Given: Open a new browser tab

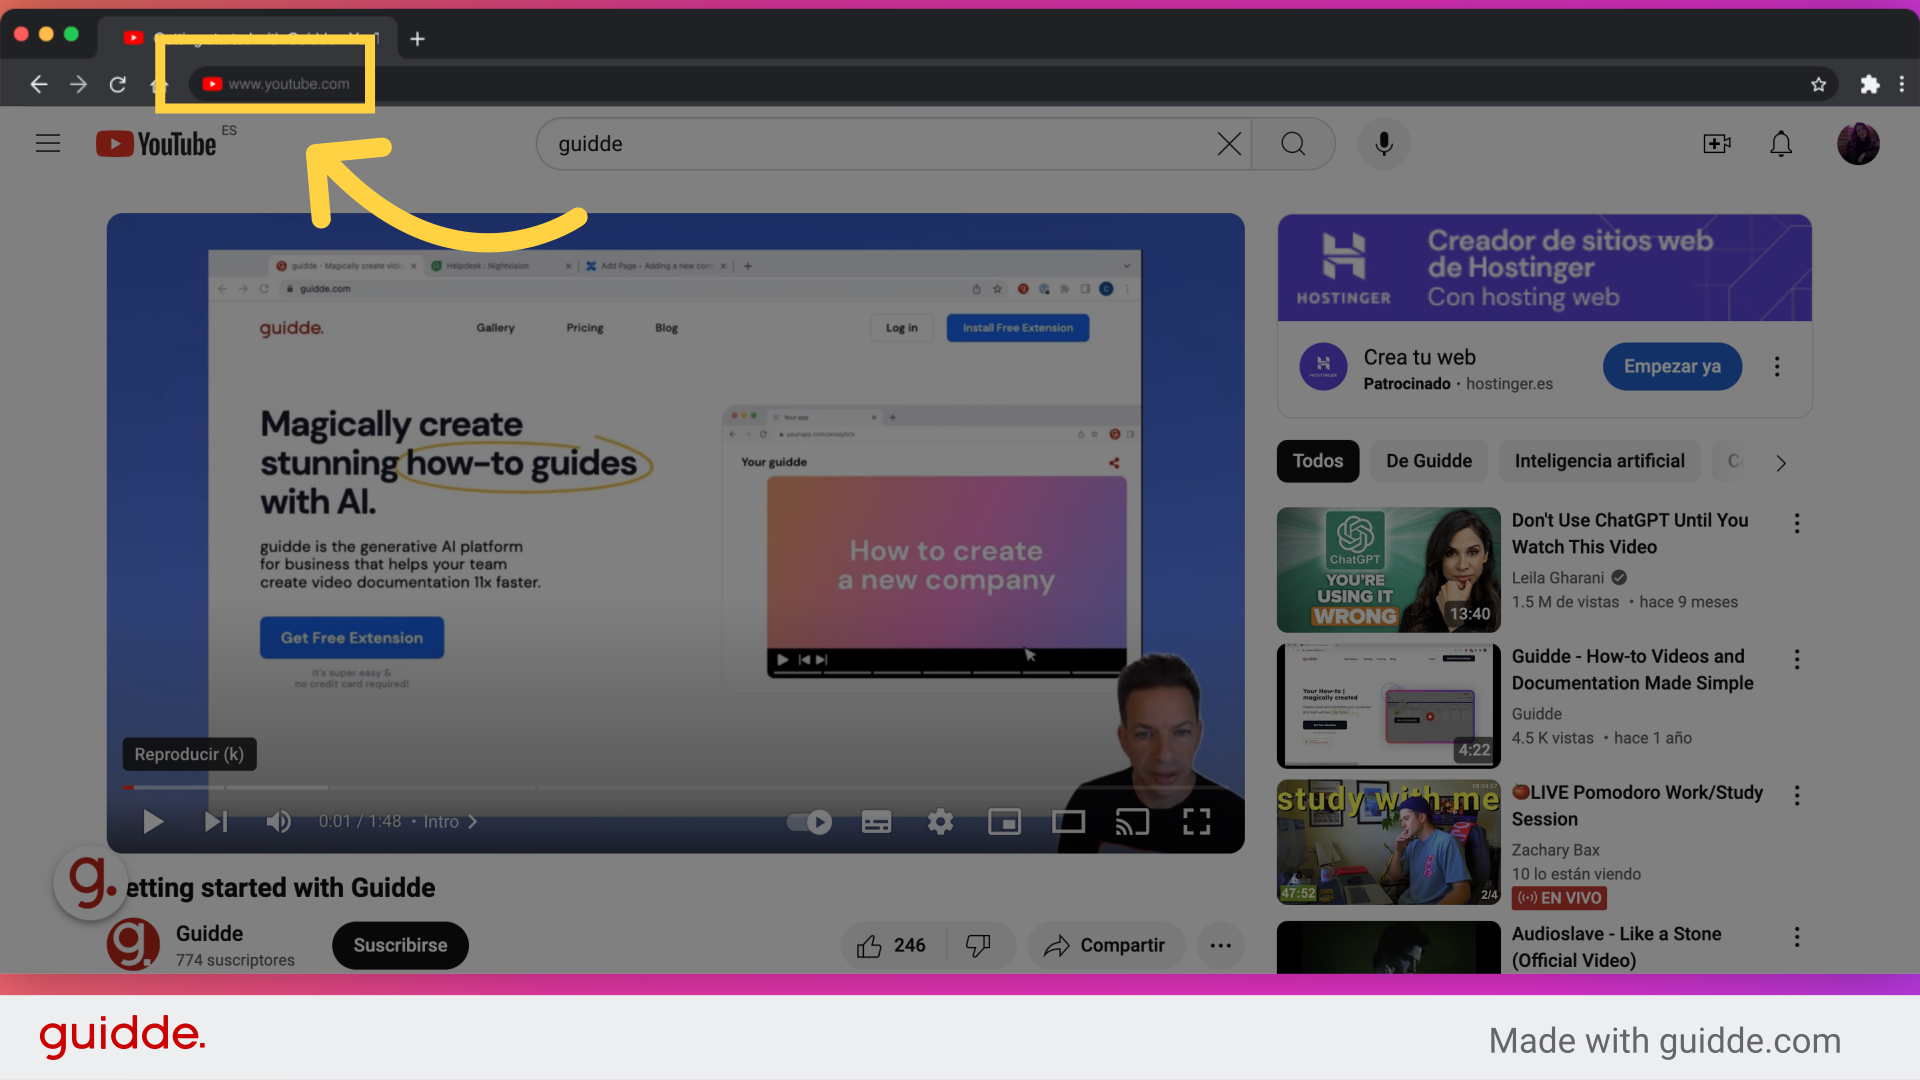Looking at the screenshot, I should (x=418, y=39).
